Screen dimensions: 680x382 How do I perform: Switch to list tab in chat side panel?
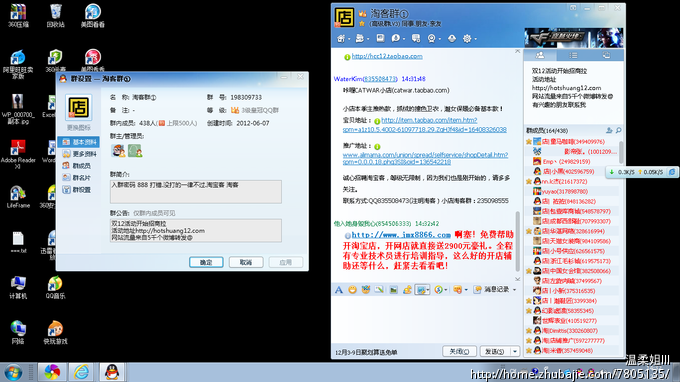(573, 55)
